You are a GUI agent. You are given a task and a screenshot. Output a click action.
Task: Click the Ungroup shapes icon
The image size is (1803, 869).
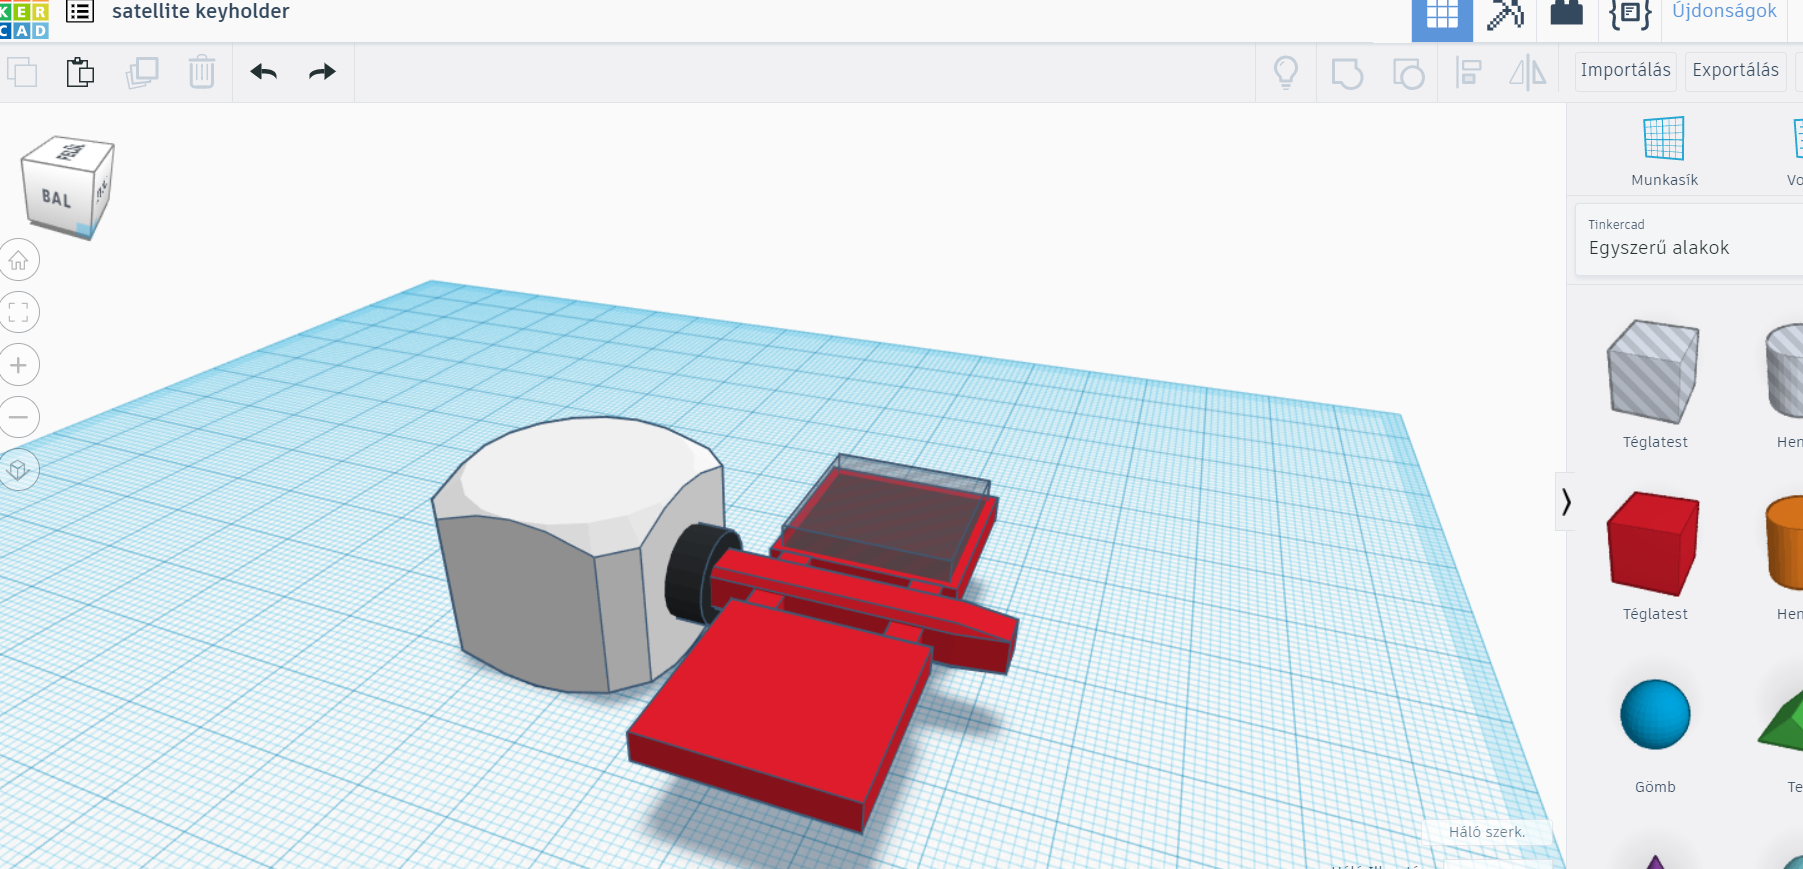[1408, 74]
